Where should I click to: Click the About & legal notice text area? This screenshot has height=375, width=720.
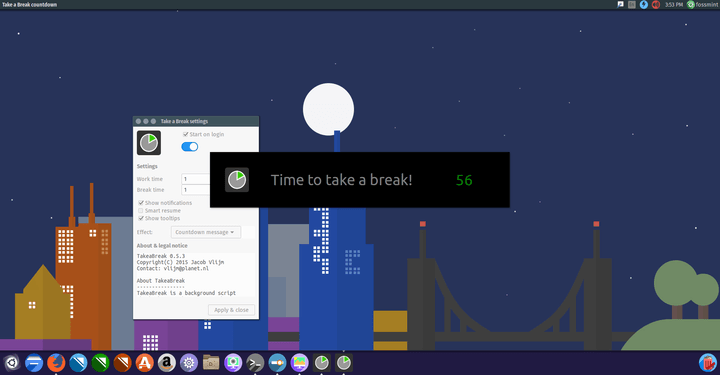pyautogui.click(x=196, y=275)
